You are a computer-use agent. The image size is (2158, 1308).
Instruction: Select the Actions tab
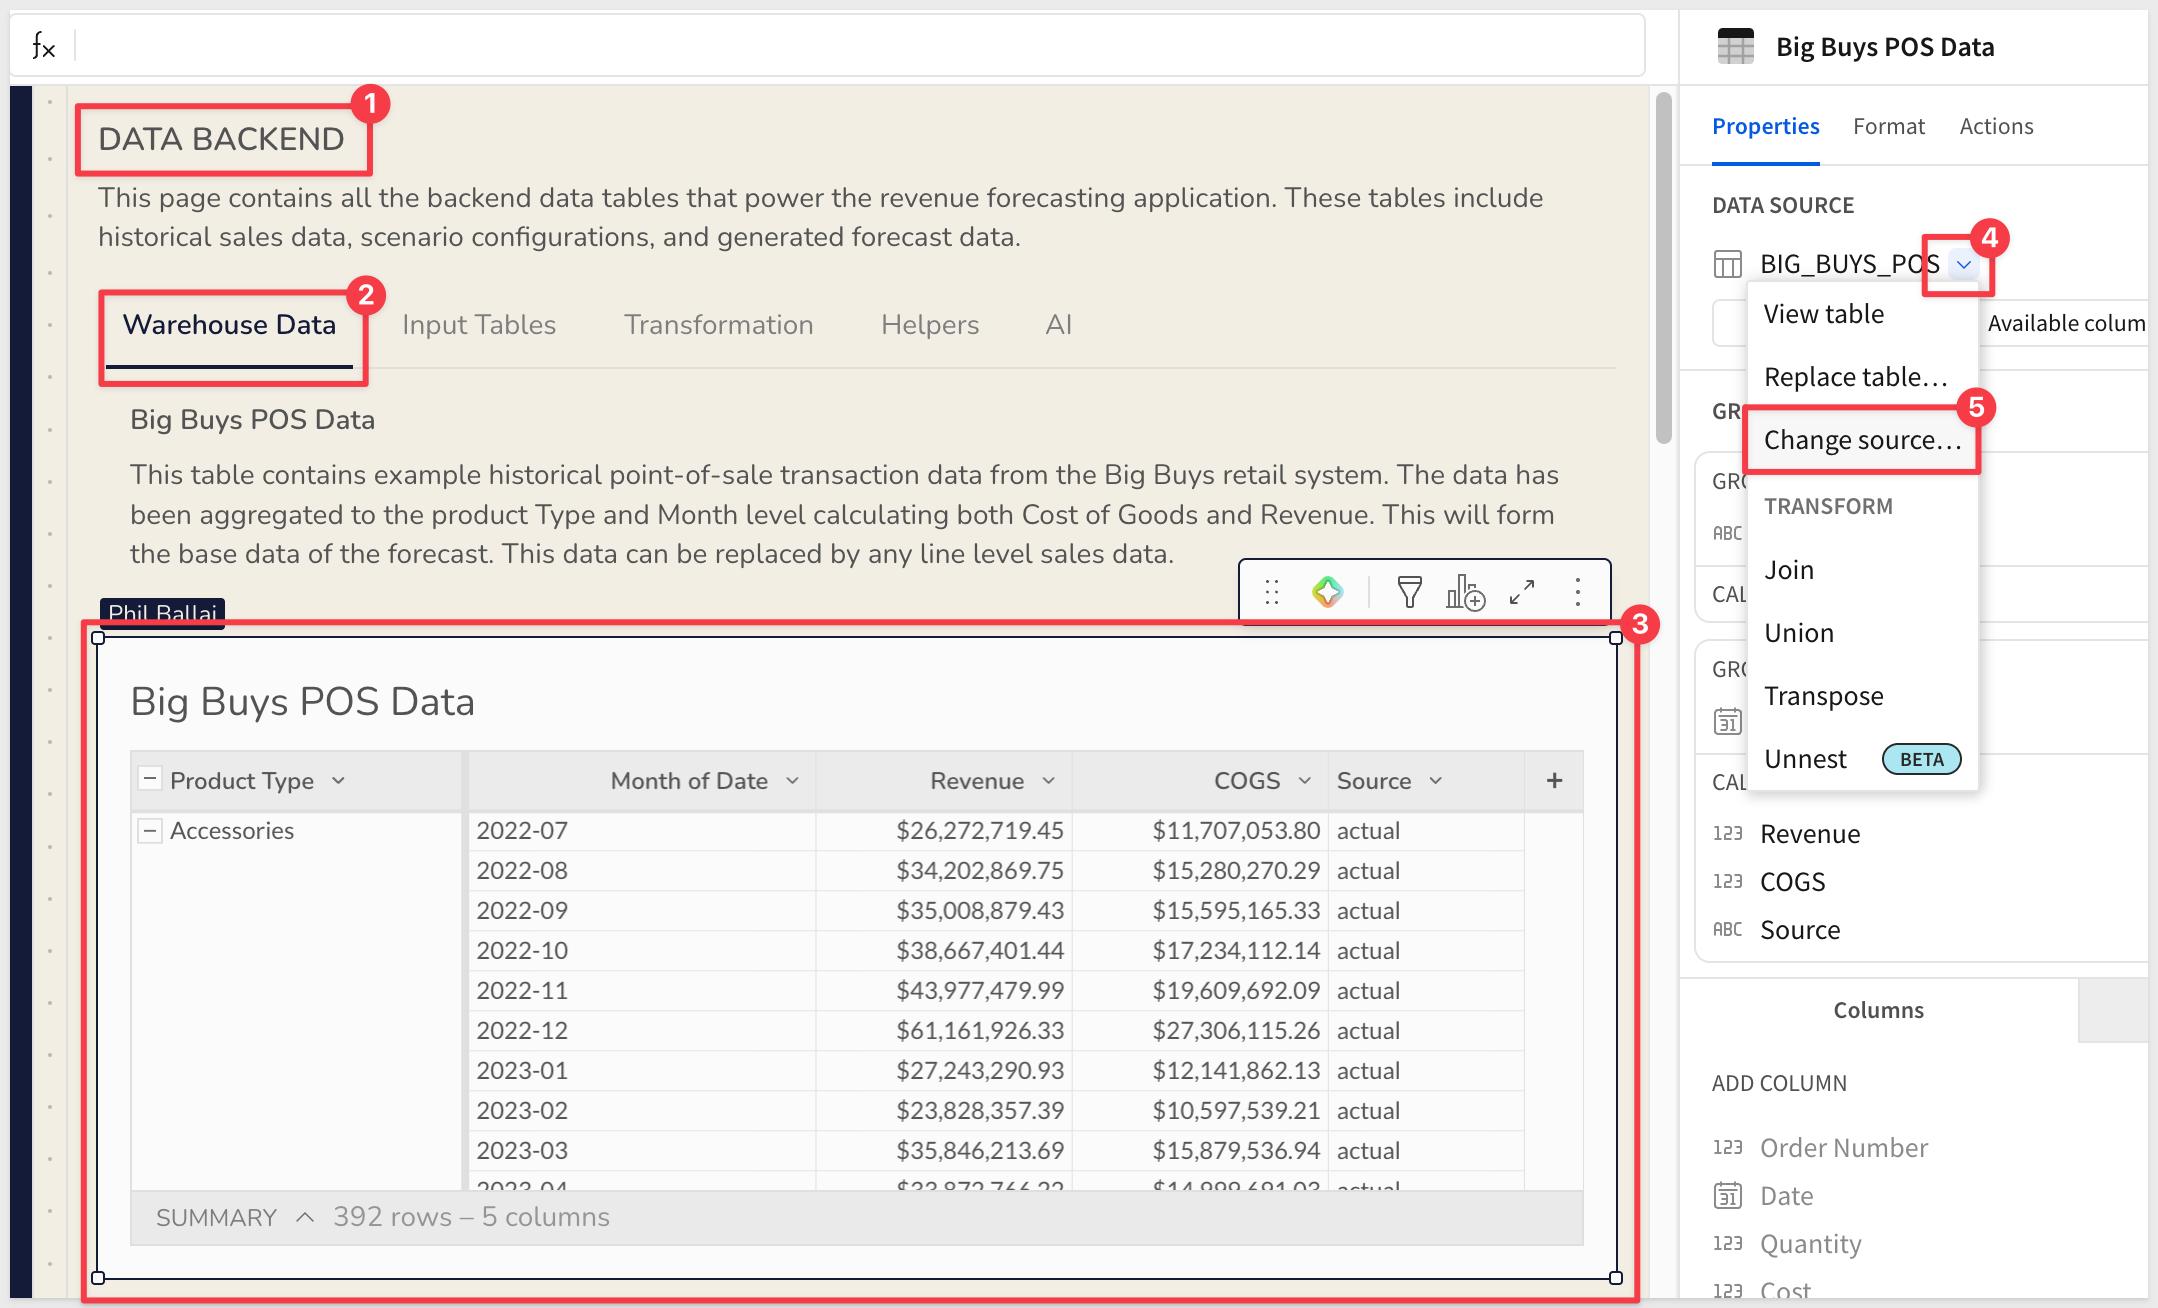1997,127
